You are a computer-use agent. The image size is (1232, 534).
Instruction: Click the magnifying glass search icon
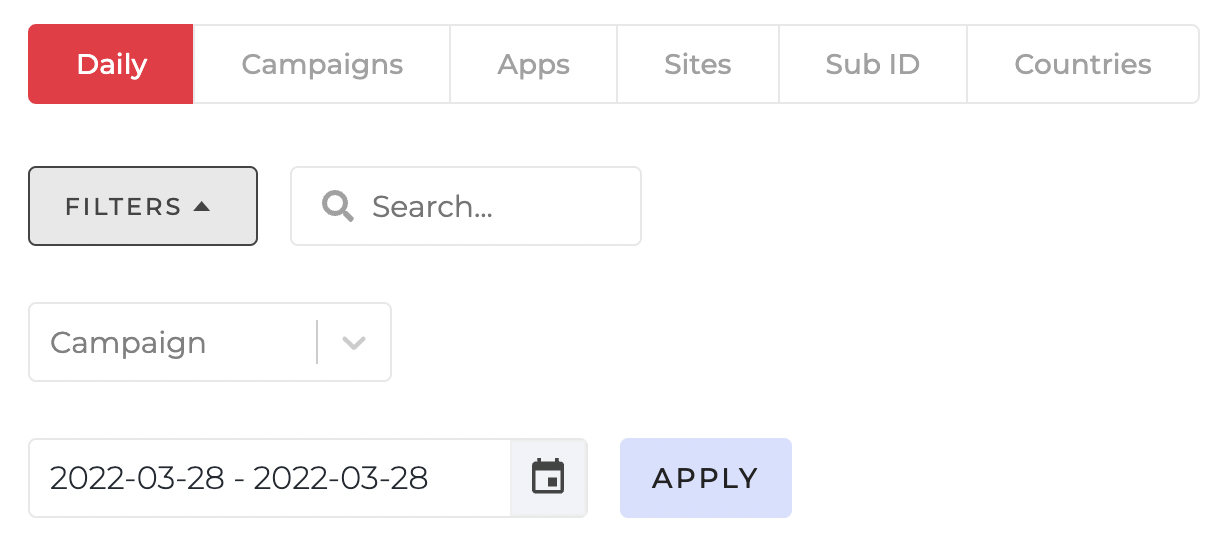click(x=338, y=207)
